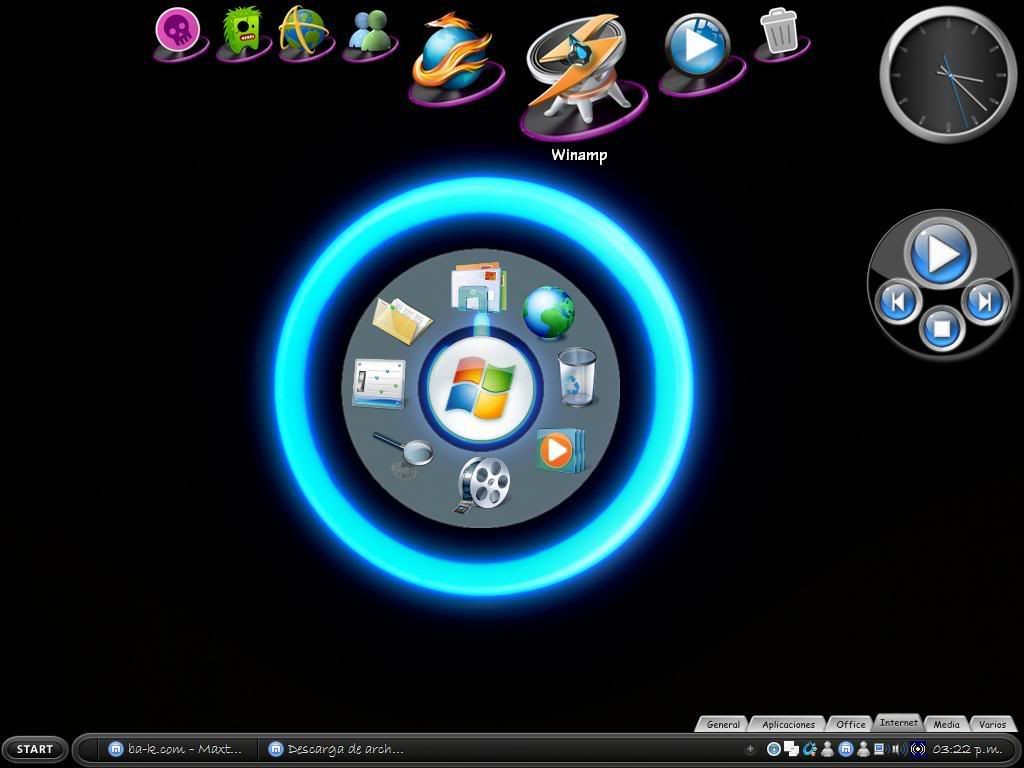The width and height of the screenshot is (1024, 768).
Task: Click Play on the media control widget
Action: [x=940, y=253]
